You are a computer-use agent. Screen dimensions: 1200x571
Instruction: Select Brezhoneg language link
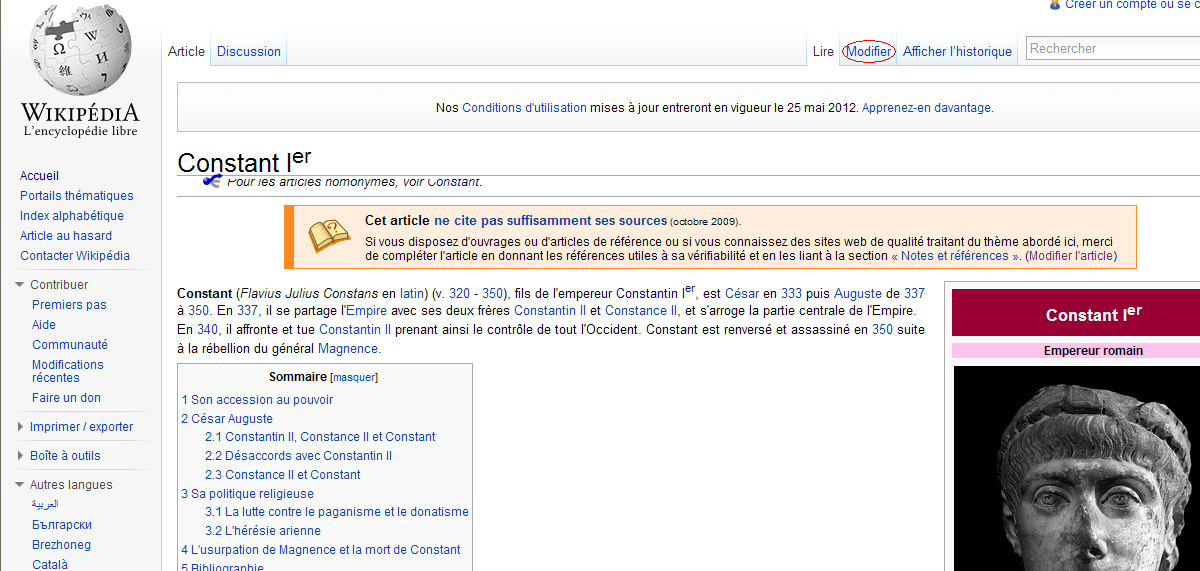[x=61, y=545]
